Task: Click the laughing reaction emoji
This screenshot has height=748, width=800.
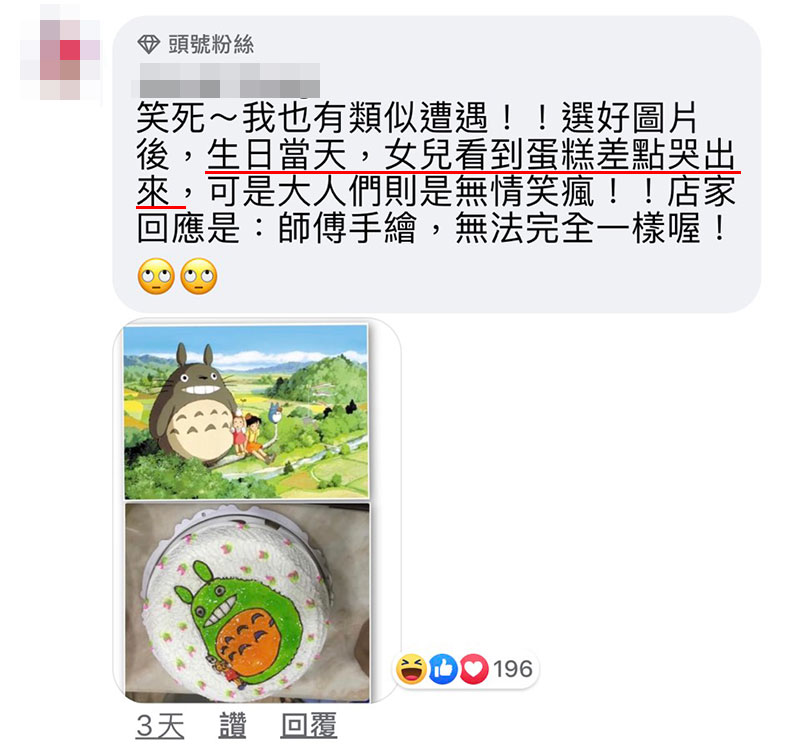Action: 411,668
